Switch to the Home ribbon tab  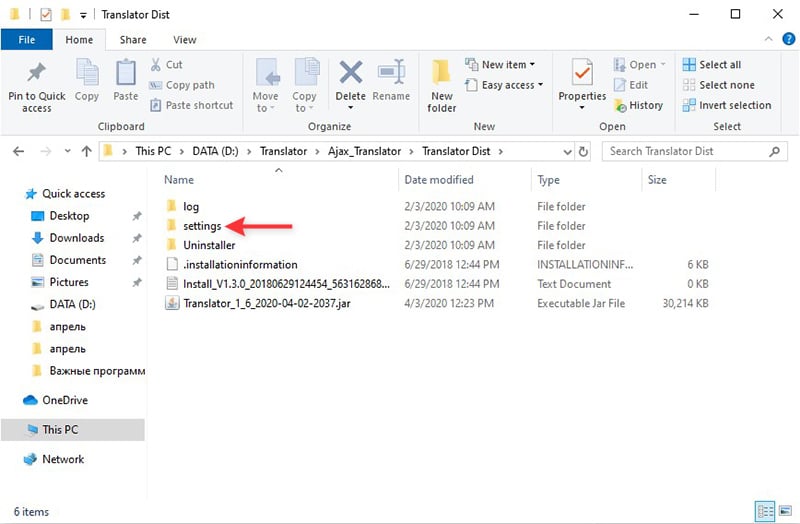click(79, 40)
